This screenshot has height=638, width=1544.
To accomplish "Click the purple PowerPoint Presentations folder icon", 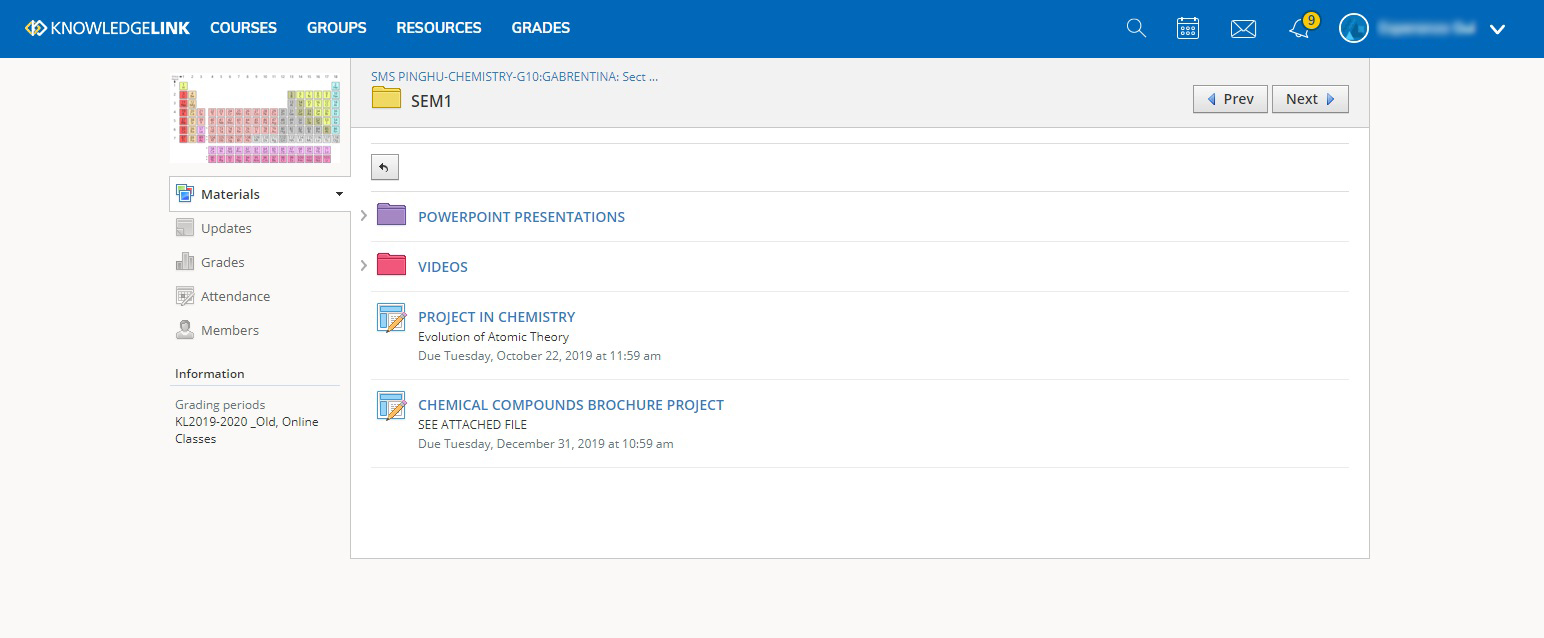I will tap(391, 214).
